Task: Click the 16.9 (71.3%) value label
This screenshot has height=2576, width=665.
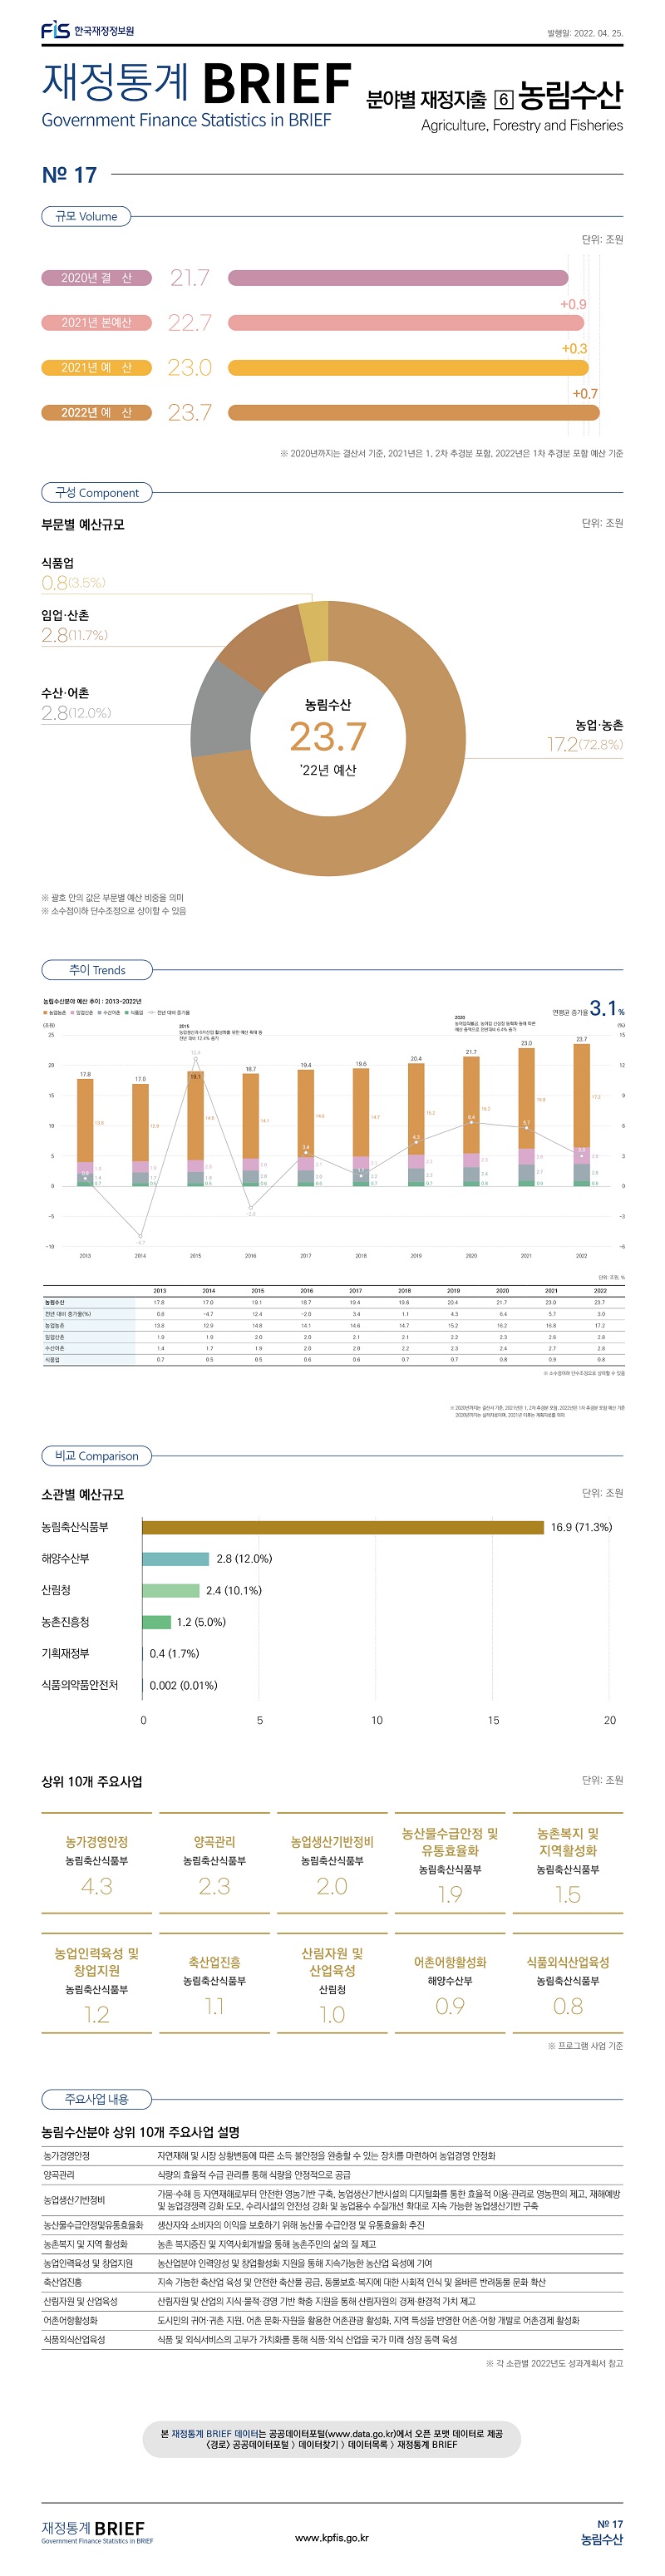Action: [581, 1527]
